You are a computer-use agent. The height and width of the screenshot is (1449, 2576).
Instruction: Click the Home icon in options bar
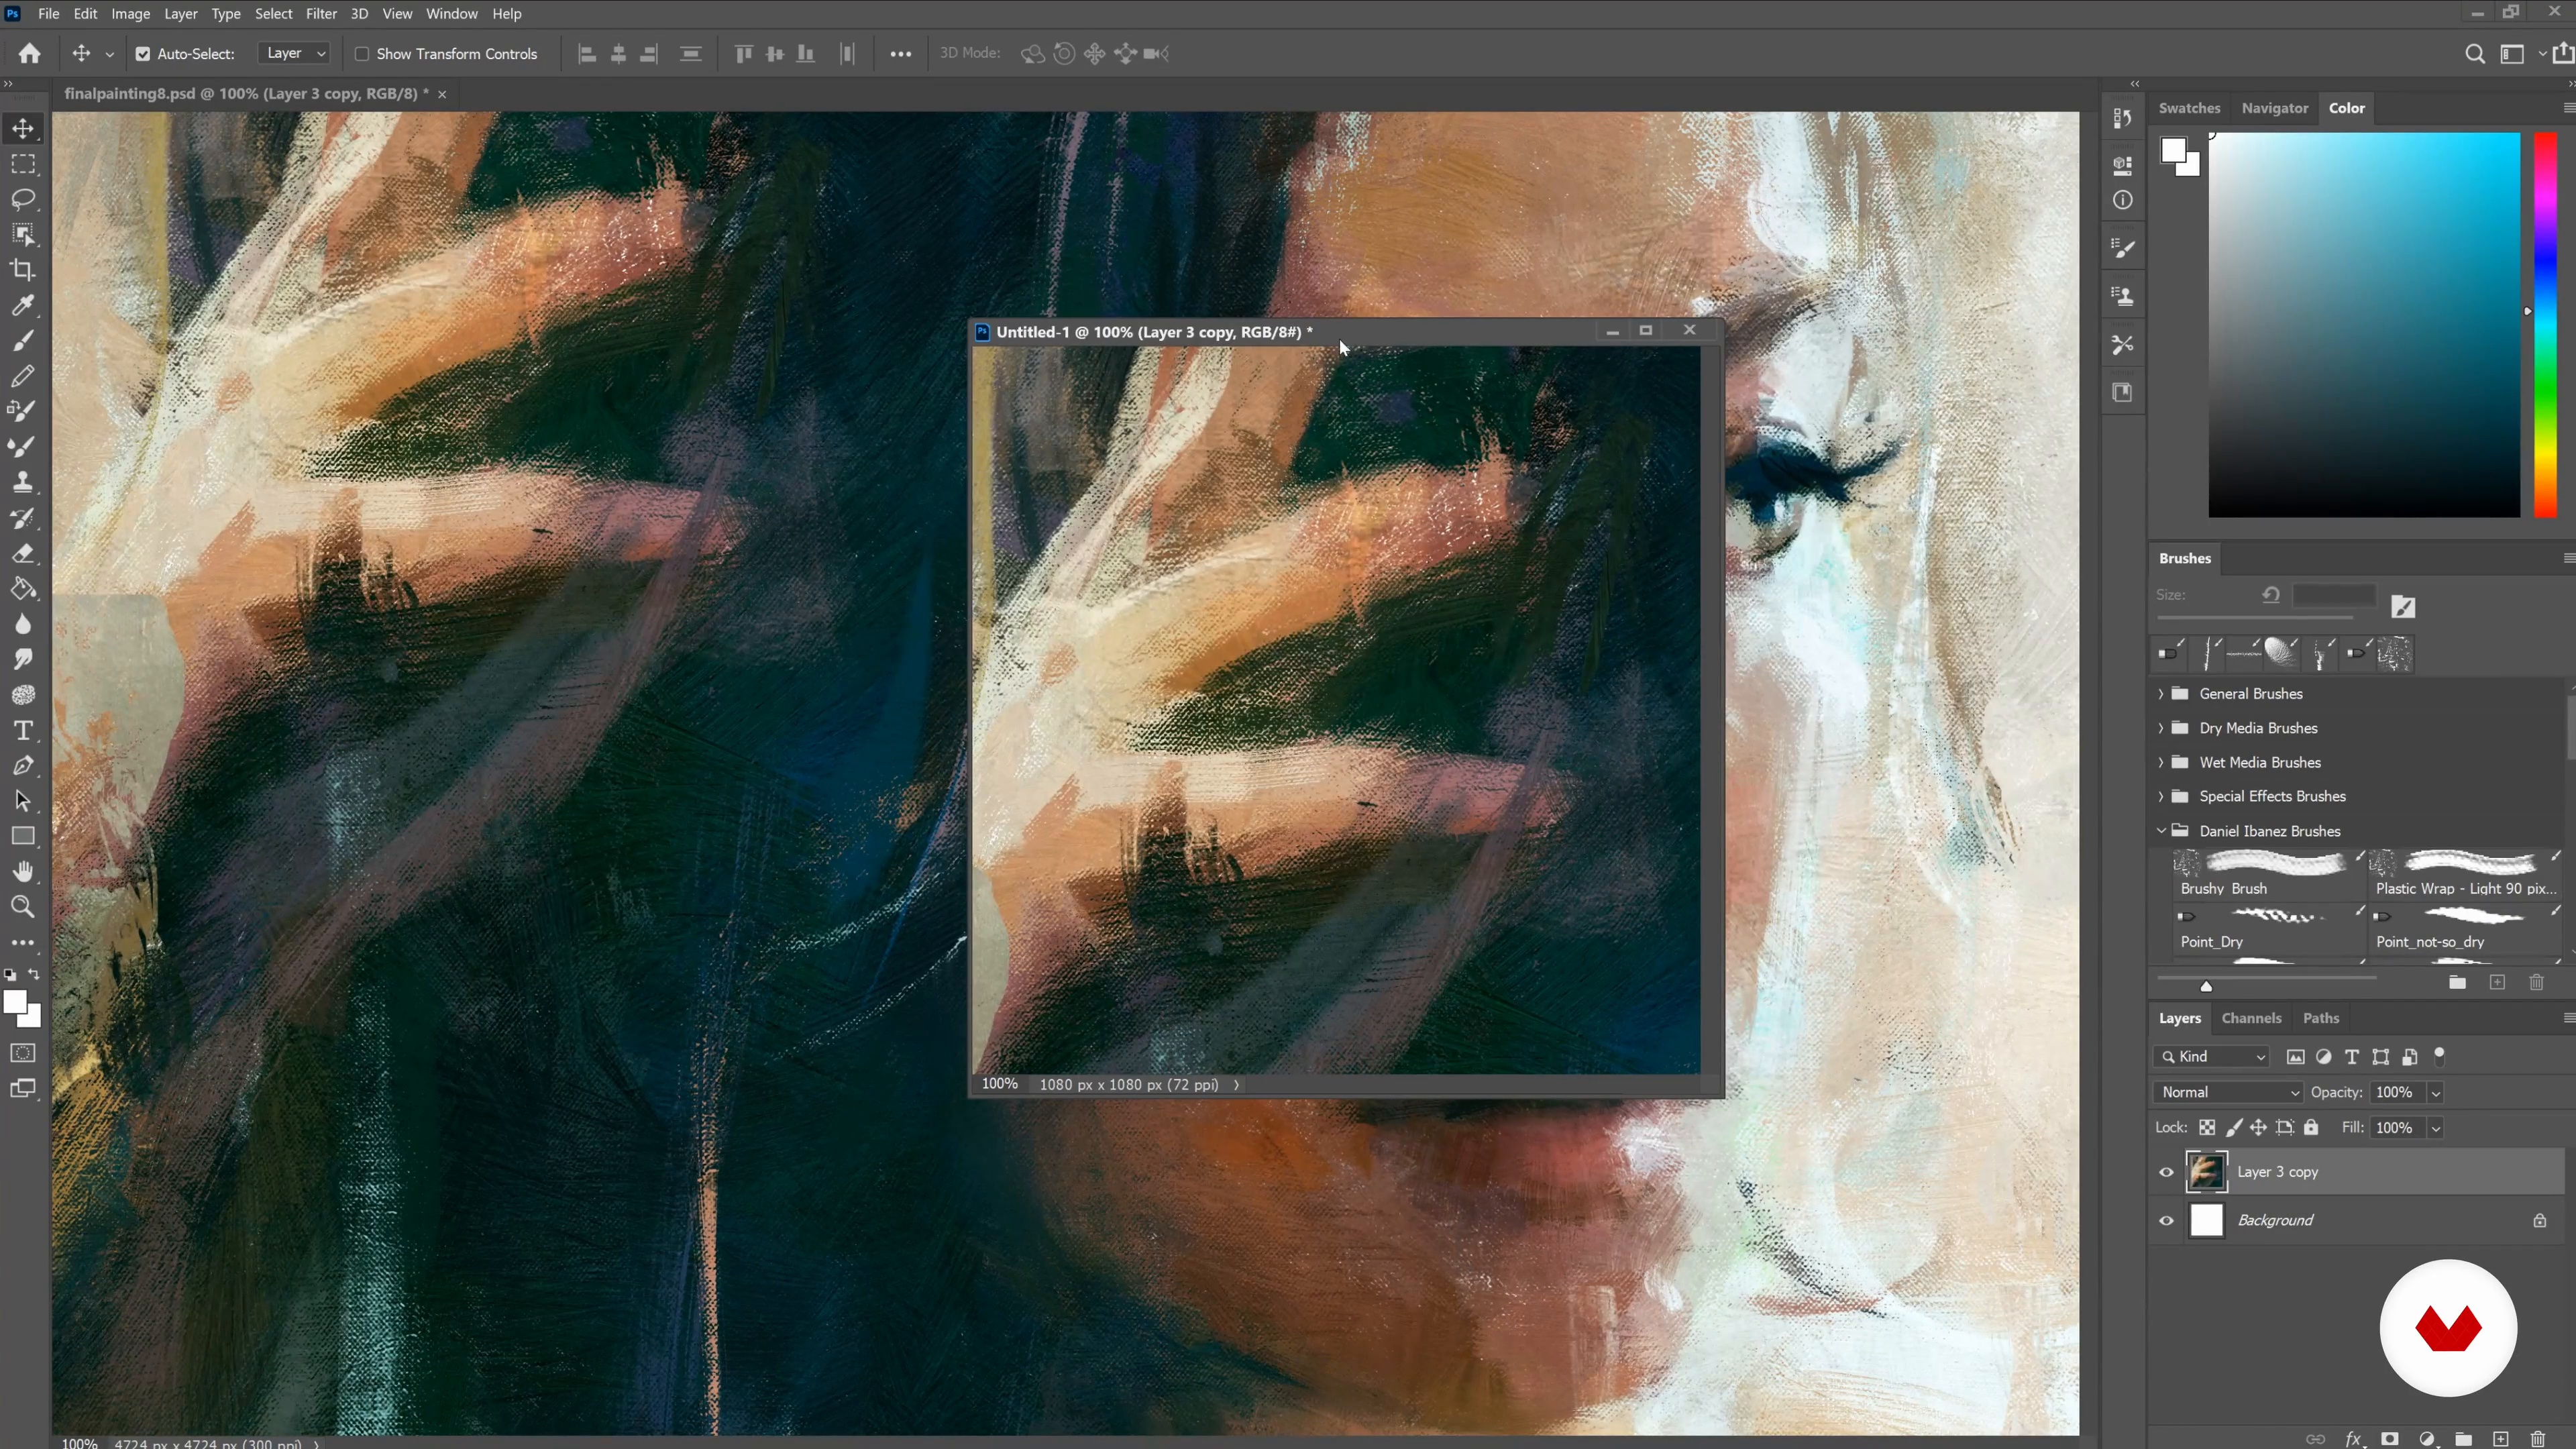[x=30, y=54]
